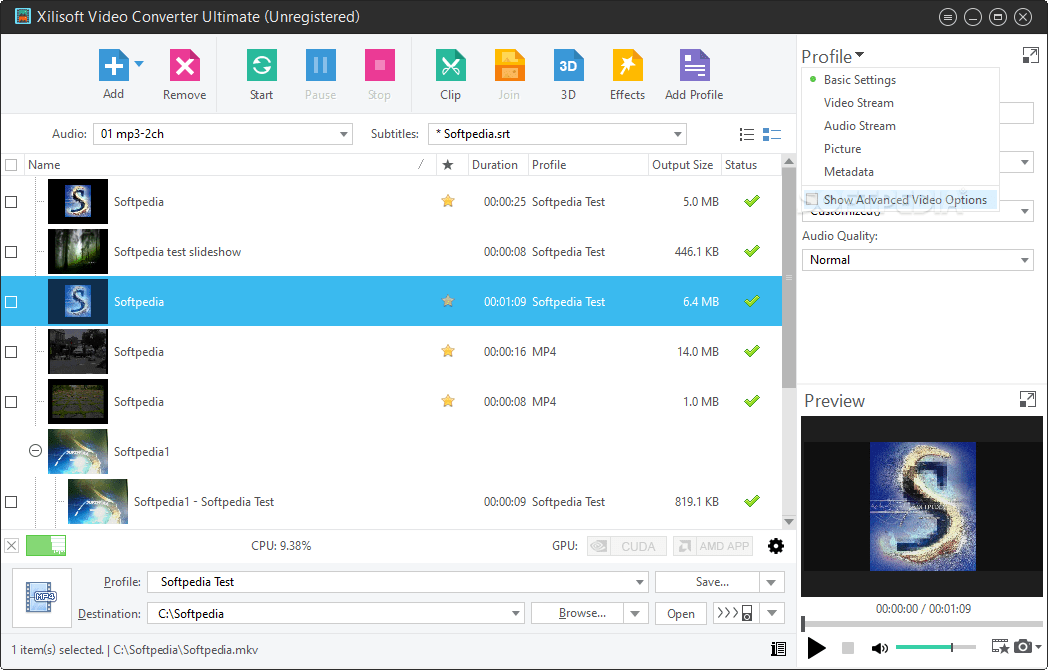The height and width of the screenshot is (670, 1048).
Task: Open the GPU settings gear
Action: point(777,546)
